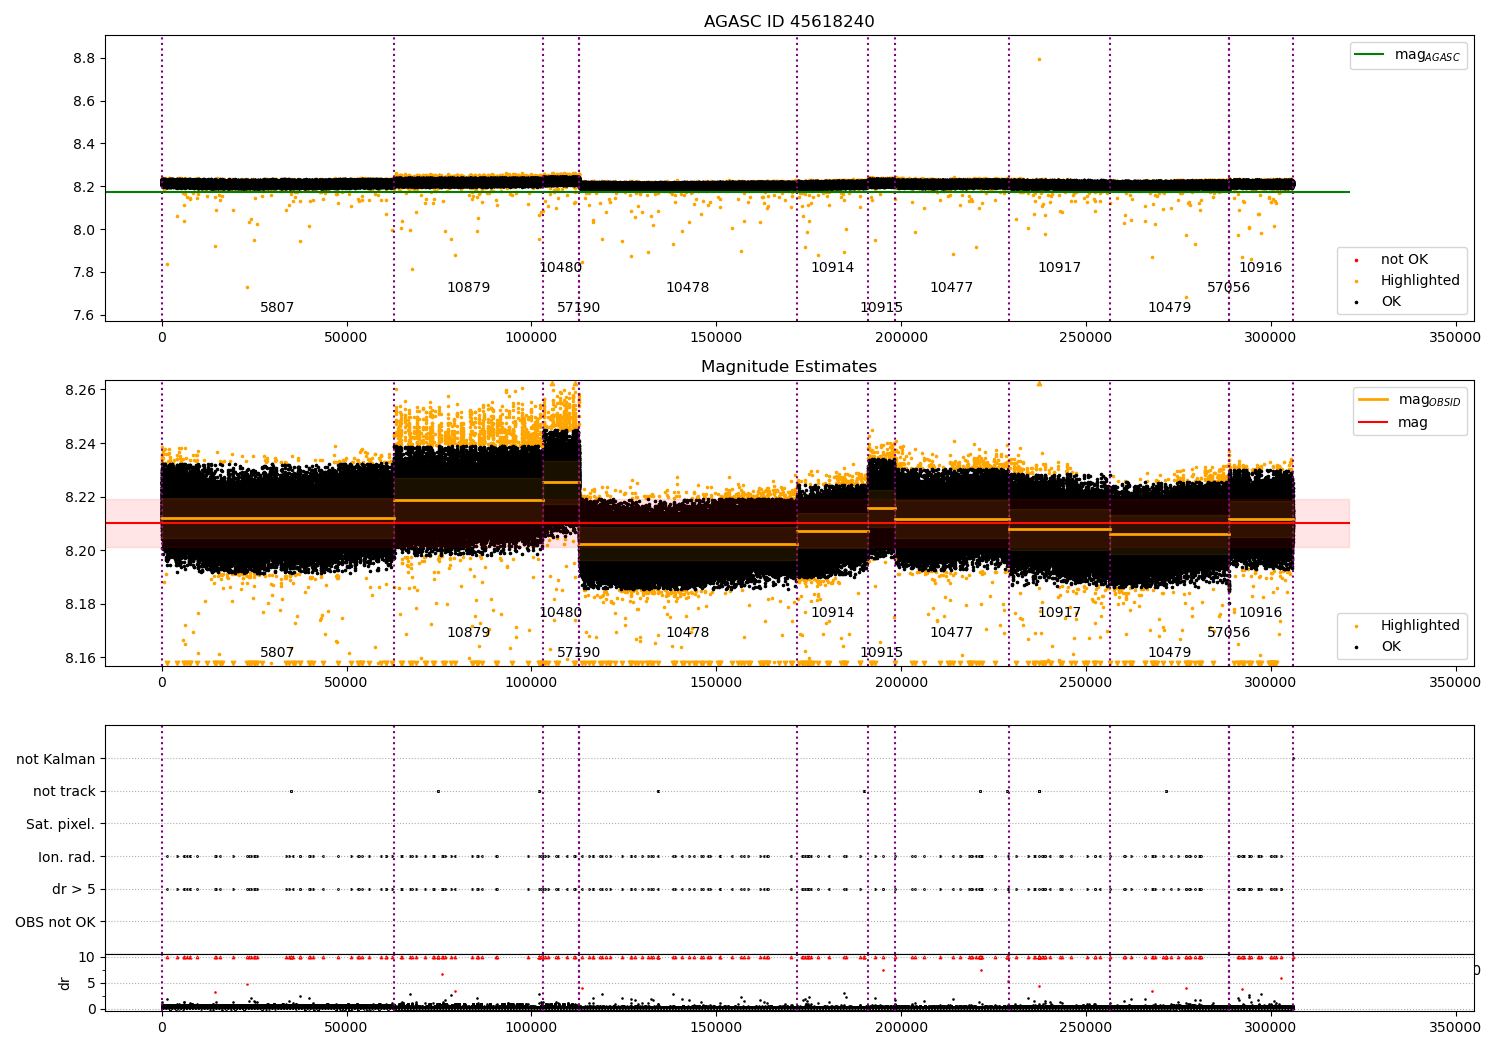Click the '8.26' tick on the middle plot
1500x1050 pixels.
79,390
